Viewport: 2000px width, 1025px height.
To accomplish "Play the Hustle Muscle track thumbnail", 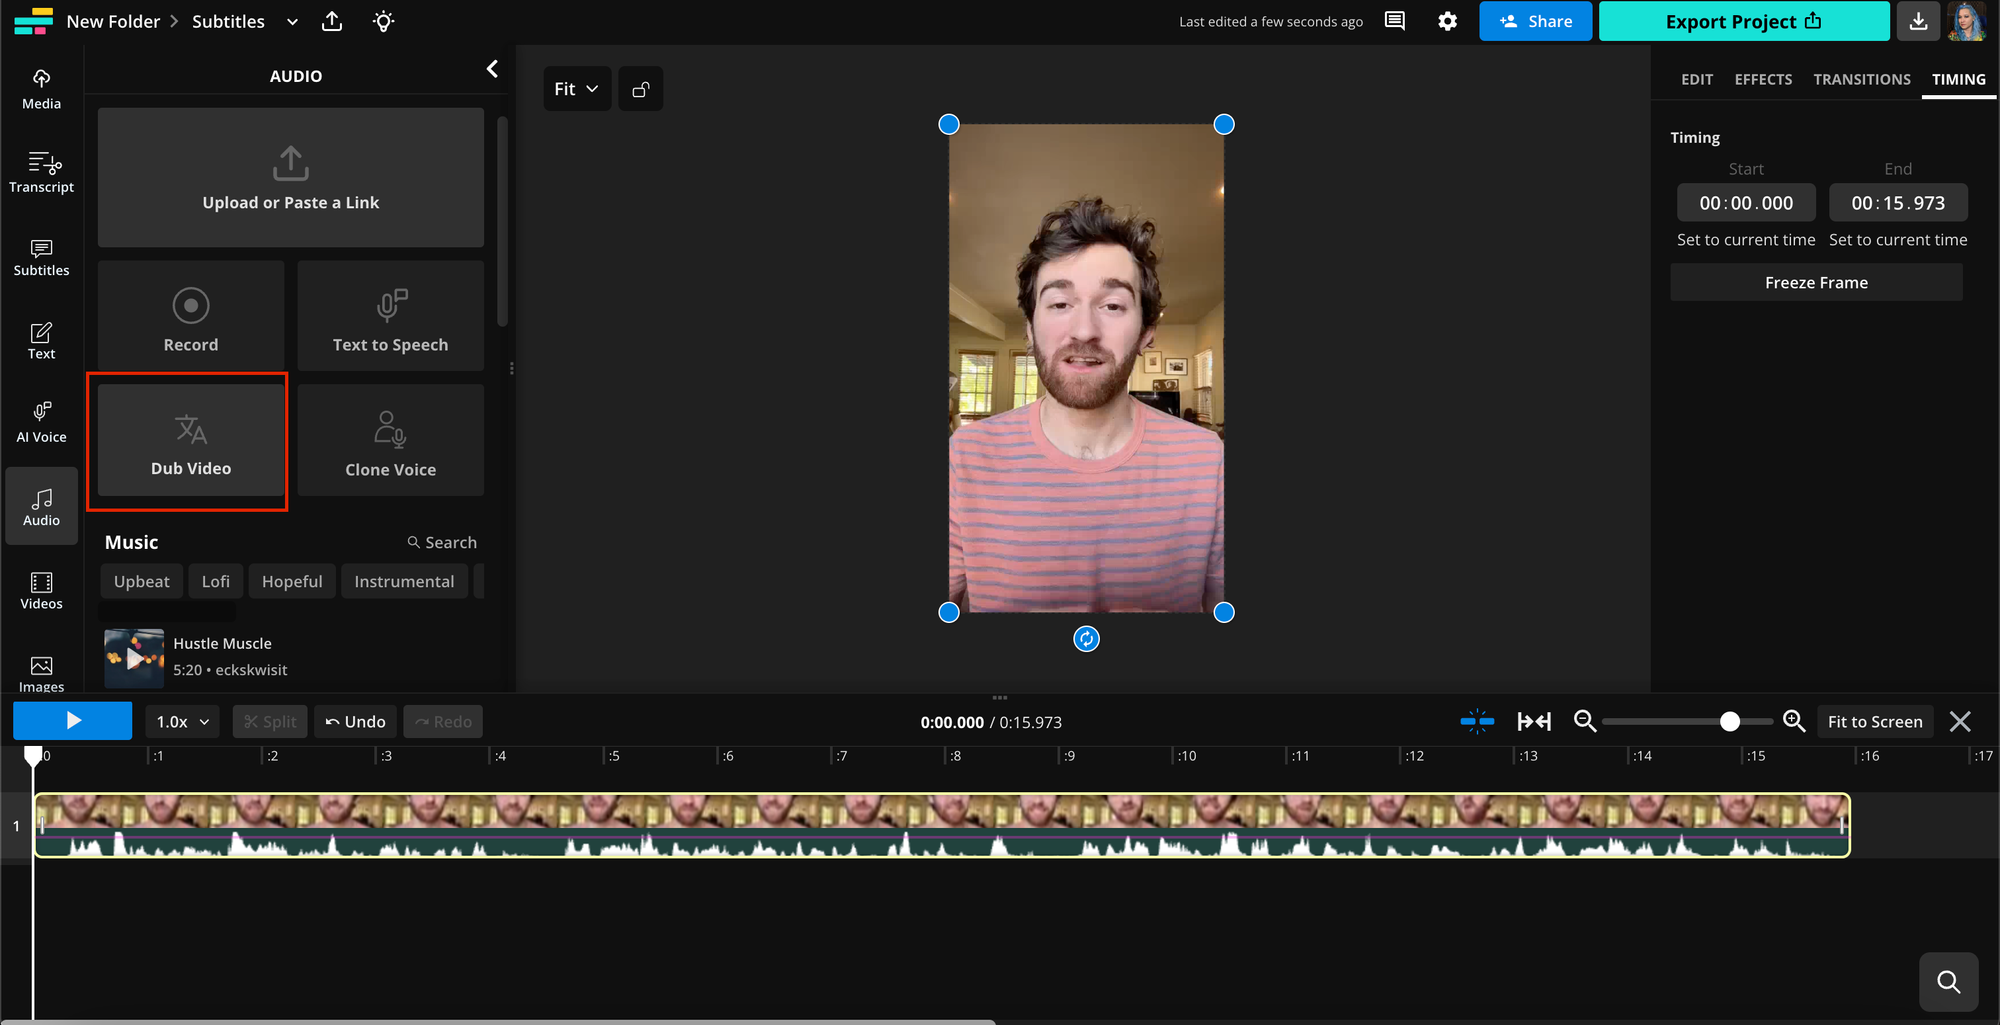I will (x=134, y=658).
